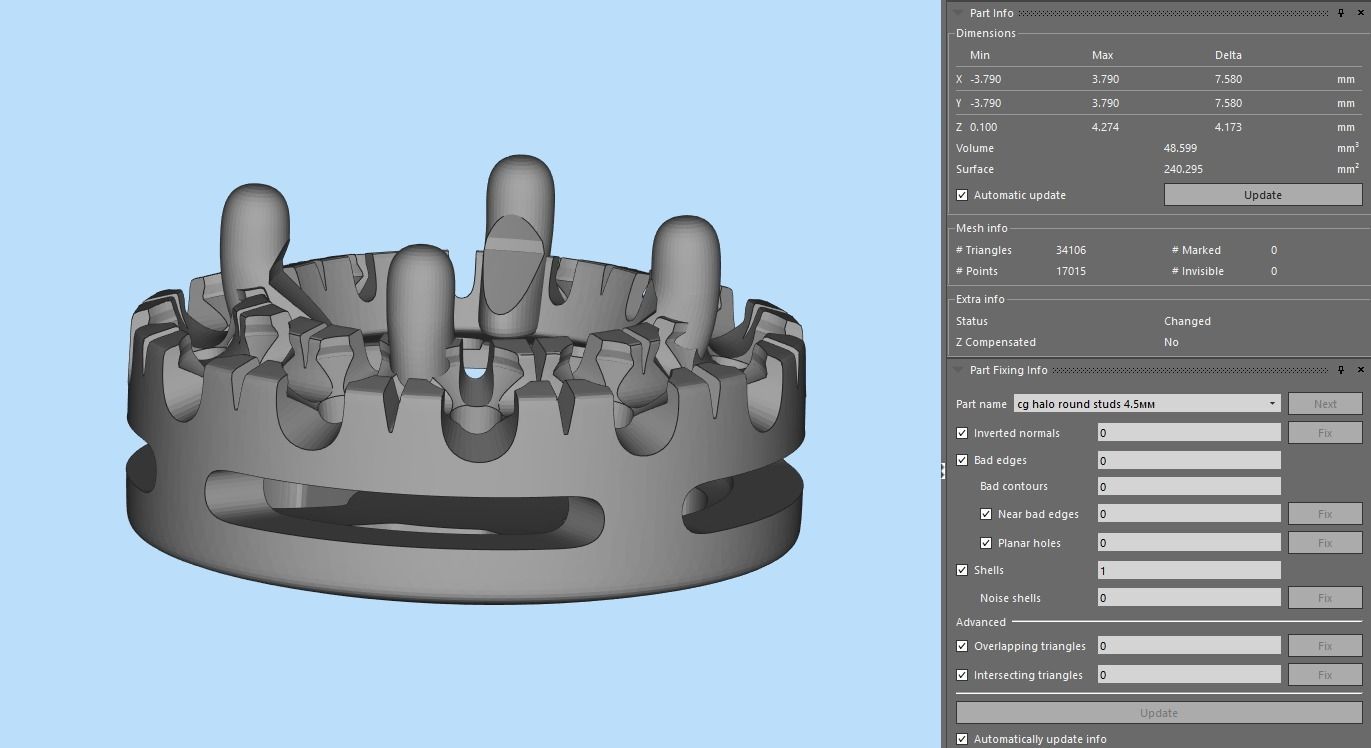Image resolution: width=1371 pixels, height=748 pixels.
Task: Click the Update button in Part Info
Action: (x=1263, y=195)
